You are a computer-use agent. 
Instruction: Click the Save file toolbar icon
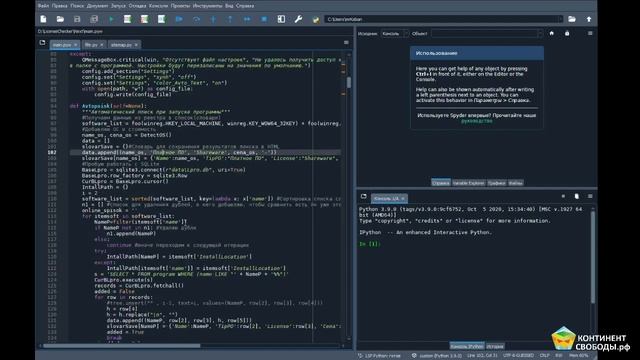[77, 19]
